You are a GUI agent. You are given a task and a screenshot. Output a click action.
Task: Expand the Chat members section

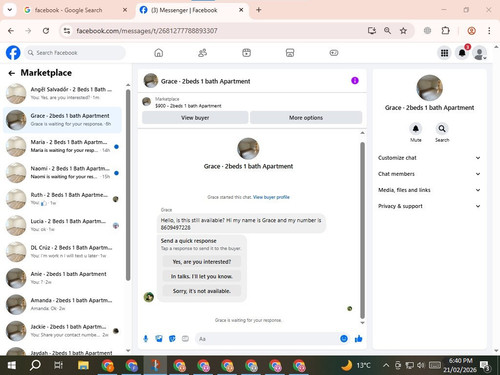click(429, 174)
